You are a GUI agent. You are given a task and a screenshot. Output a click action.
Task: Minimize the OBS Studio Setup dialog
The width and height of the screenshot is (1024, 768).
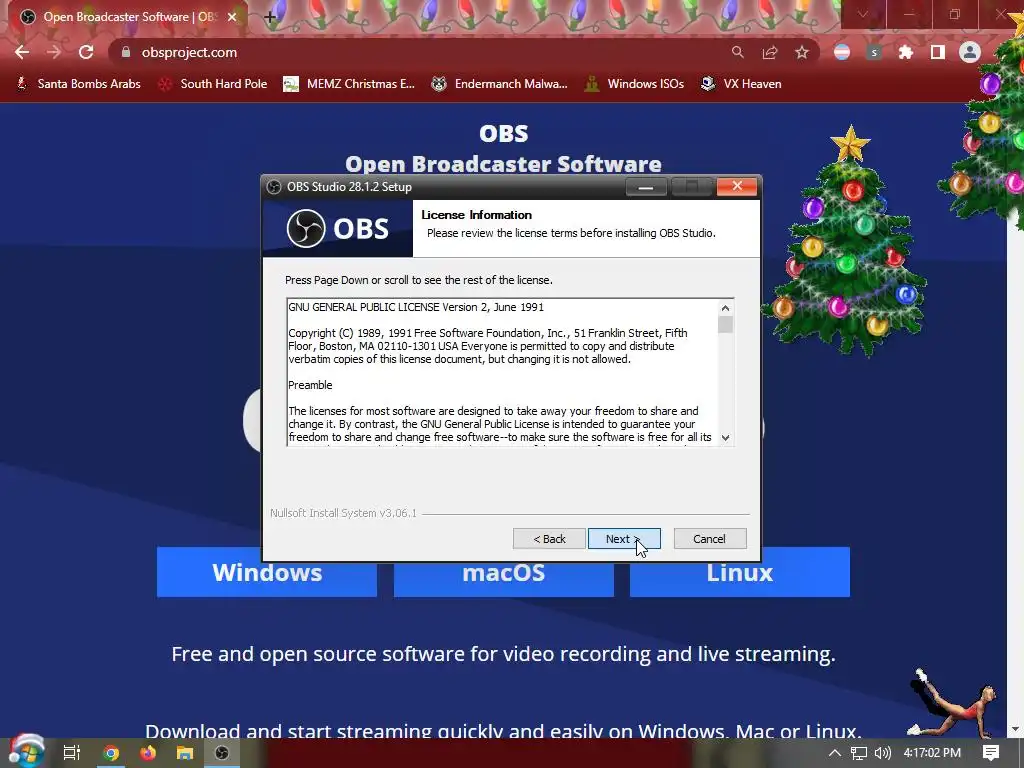pos(646,187)
